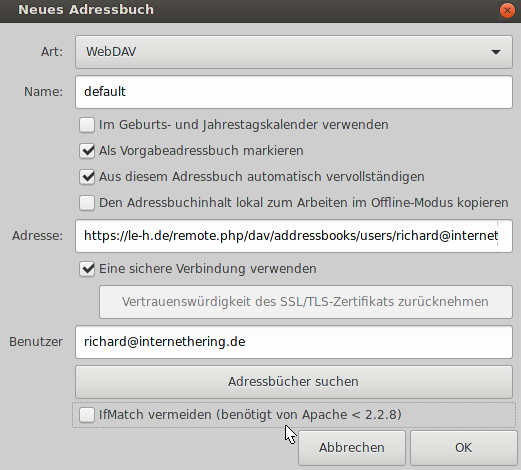Select the Benutzer field with the richard email
The image size is (521, 470).
pyautogui.click(x=294, y=342)
